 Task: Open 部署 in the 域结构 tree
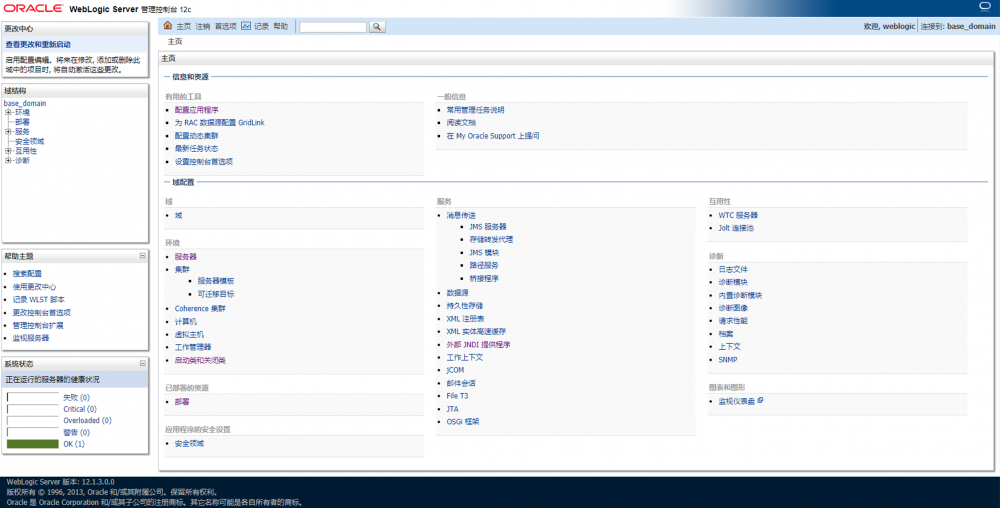(22, 122)
